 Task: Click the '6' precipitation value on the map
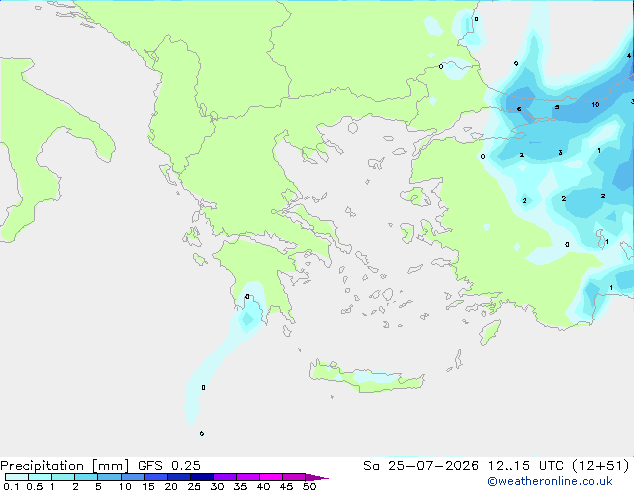tap(519, 109)
